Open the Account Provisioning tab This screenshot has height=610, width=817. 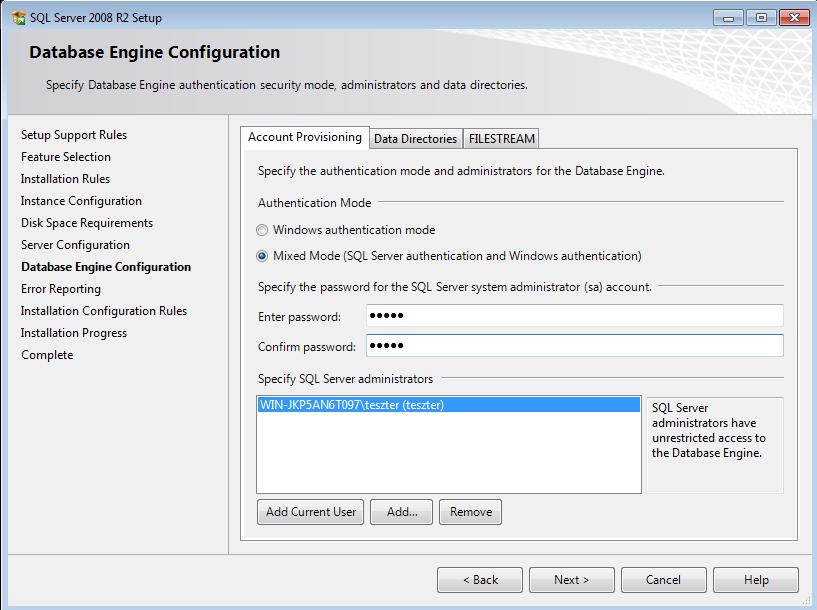(x=305, y=138)
